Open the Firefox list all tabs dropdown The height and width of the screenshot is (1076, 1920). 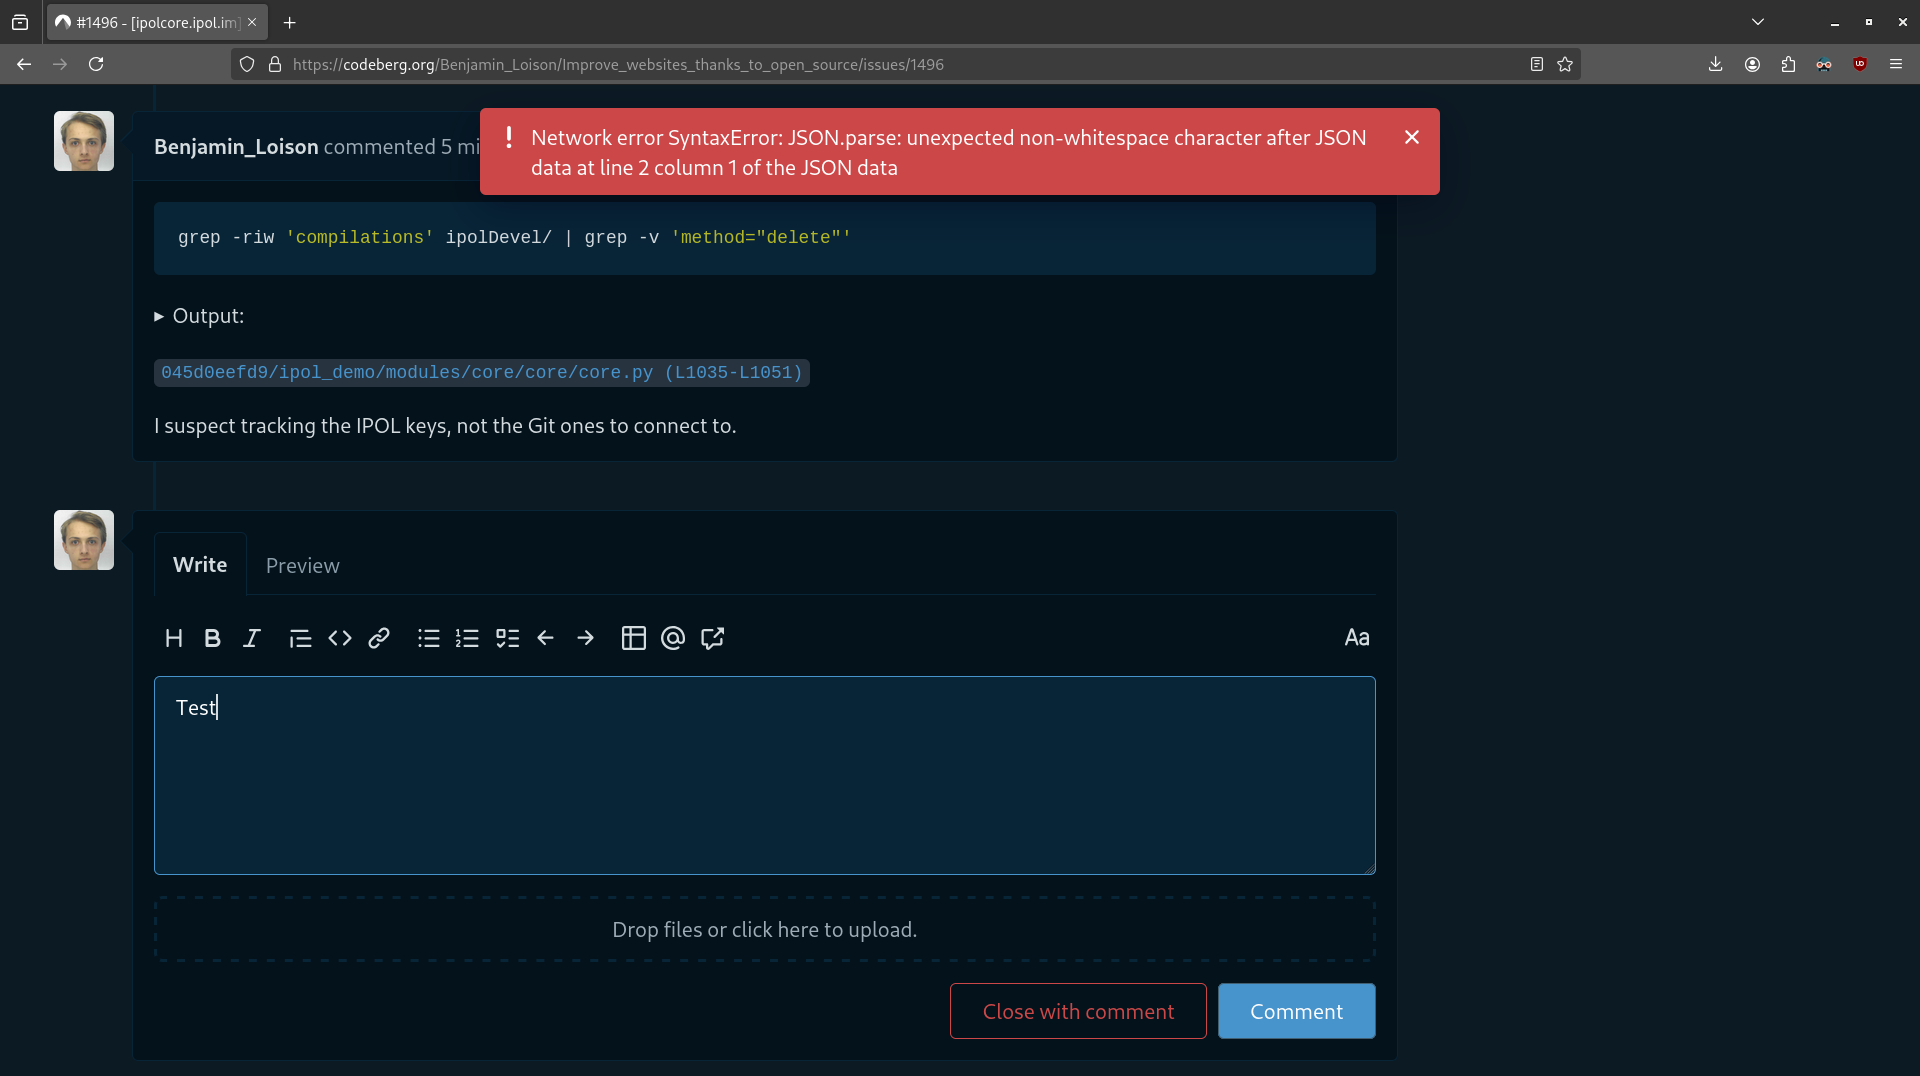1758,22
